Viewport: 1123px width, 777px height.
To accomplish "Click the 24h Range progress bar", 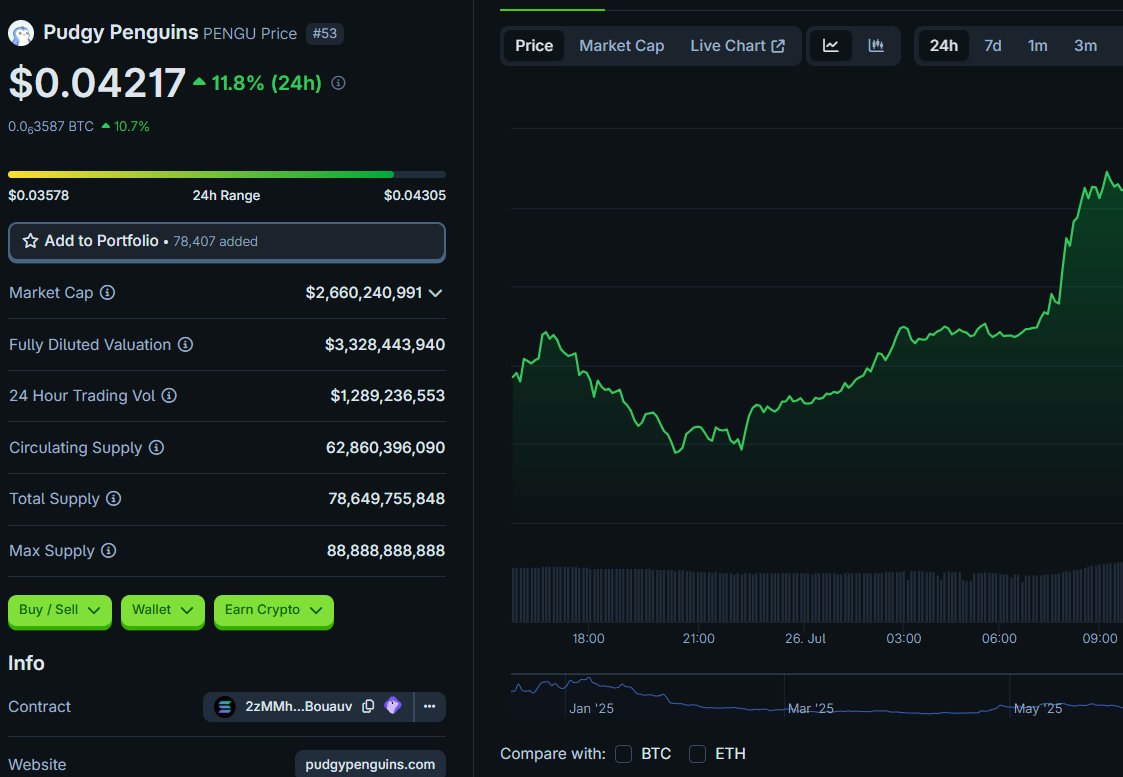I will 227,174.
